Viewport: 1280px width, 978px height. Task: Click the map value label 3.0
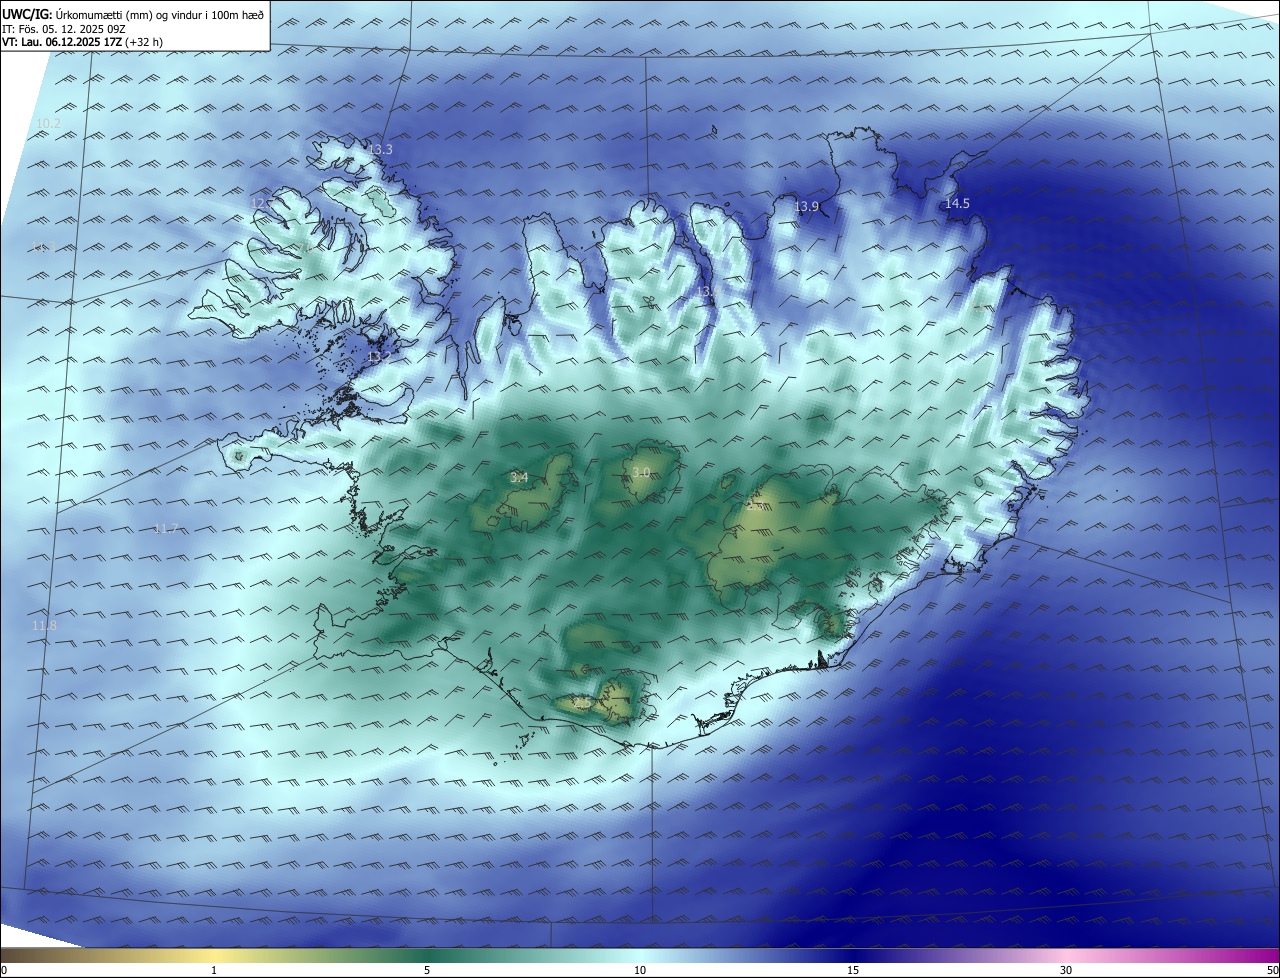point(641,472)
